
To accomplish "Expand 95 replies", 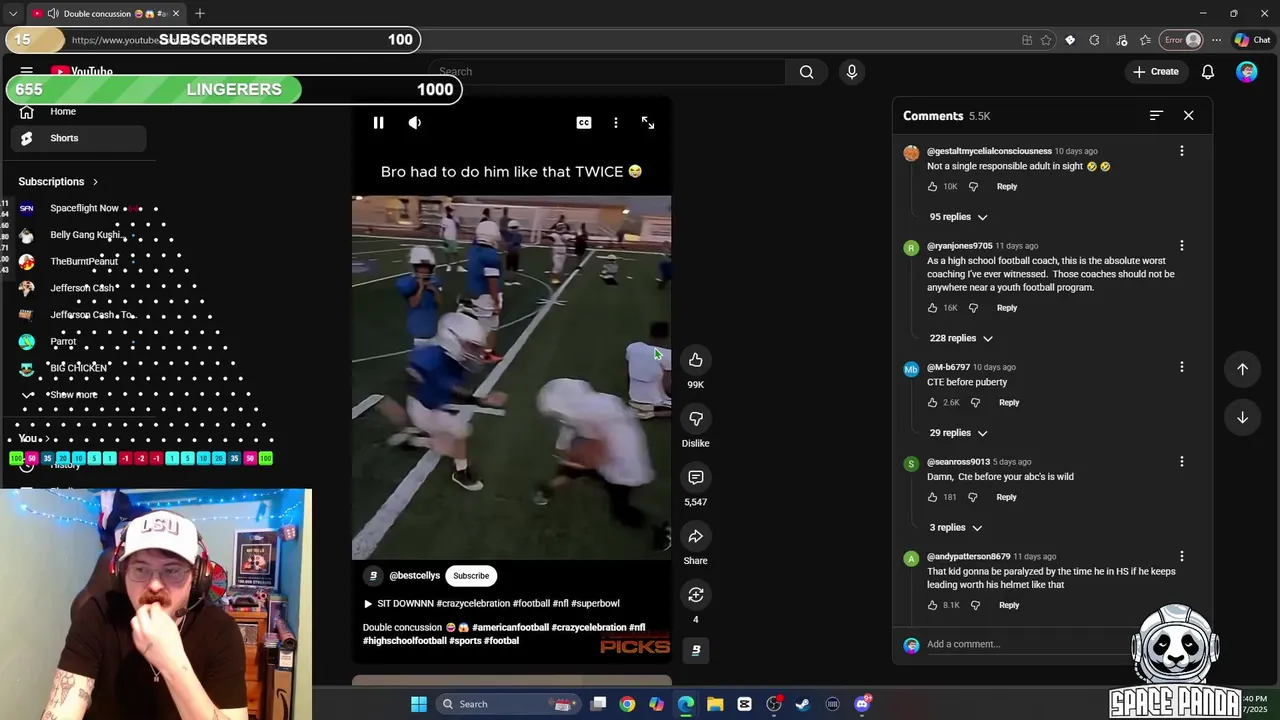I will 958,217.
